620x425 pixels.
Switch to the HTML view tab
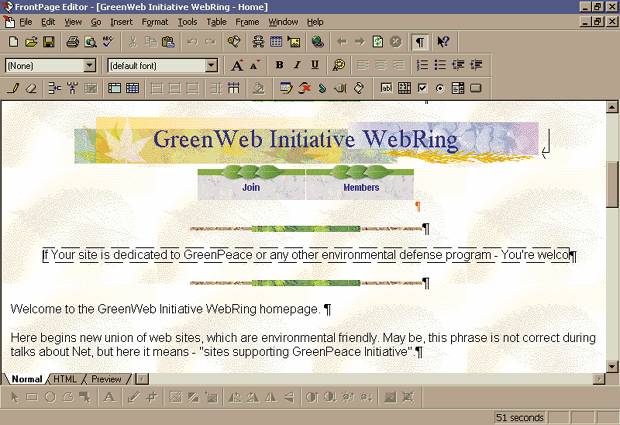click(65, 379)
